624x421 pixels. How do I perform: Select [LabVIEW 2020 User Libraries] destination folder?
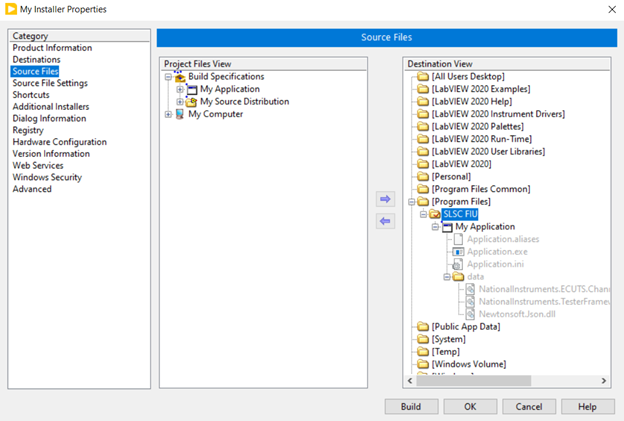[x=488, y=152]
